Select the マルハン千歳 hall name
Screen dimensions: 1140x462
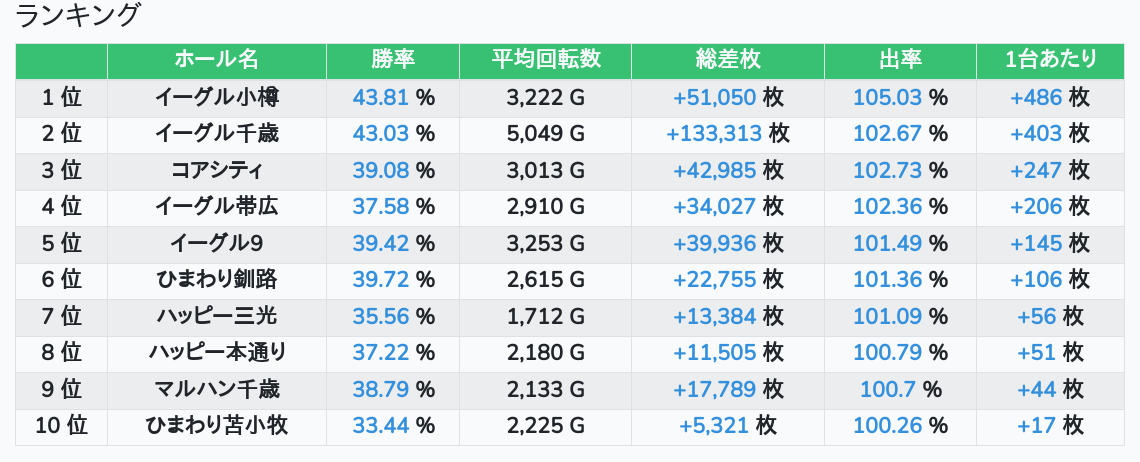[x=217, y=389]
